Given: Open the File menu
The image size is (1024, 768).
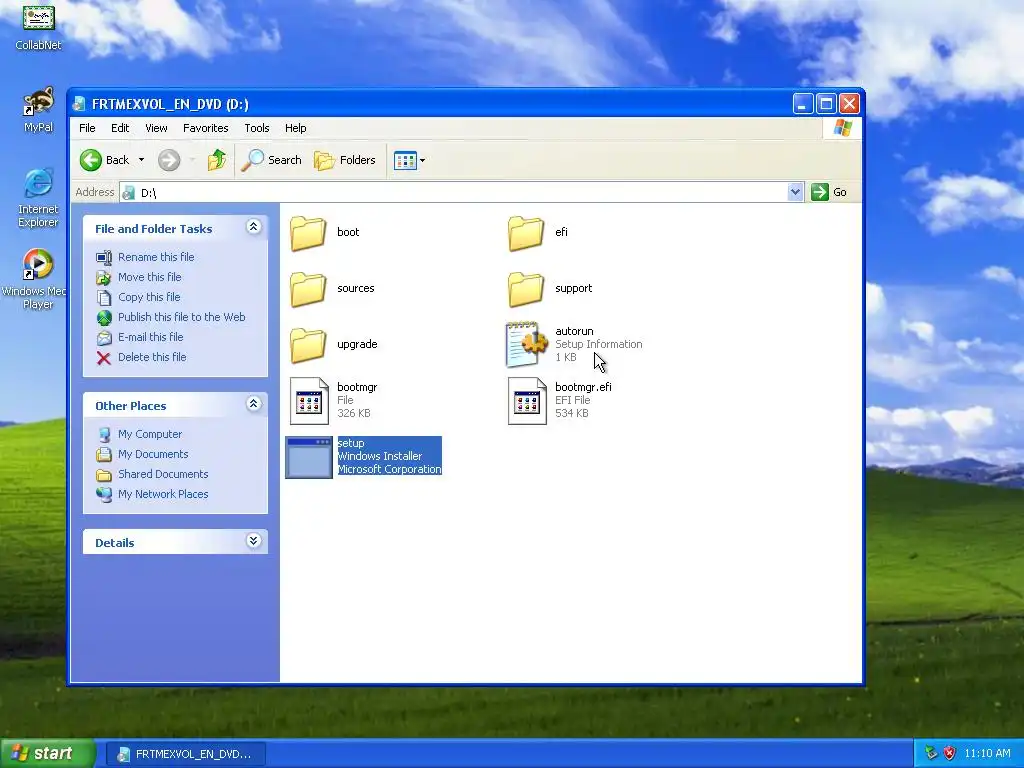Looking at the screenshot, I should click(x=87, y=128).
